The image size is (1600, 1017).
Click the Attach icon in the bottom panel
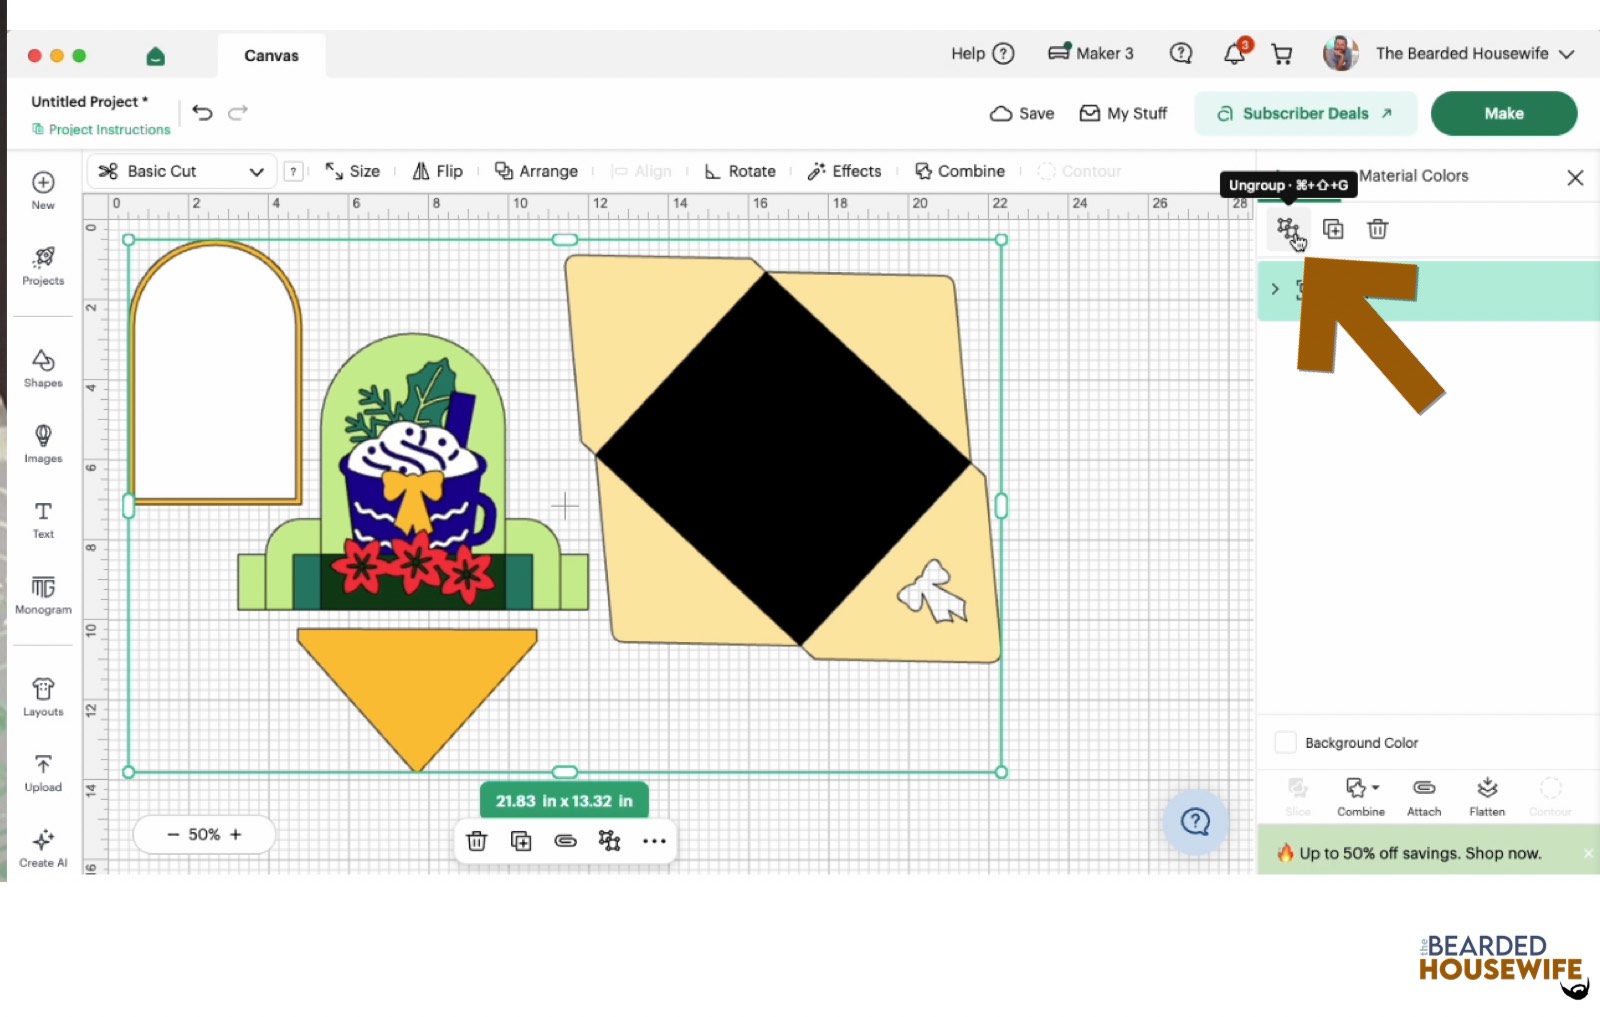[1424, 797]
